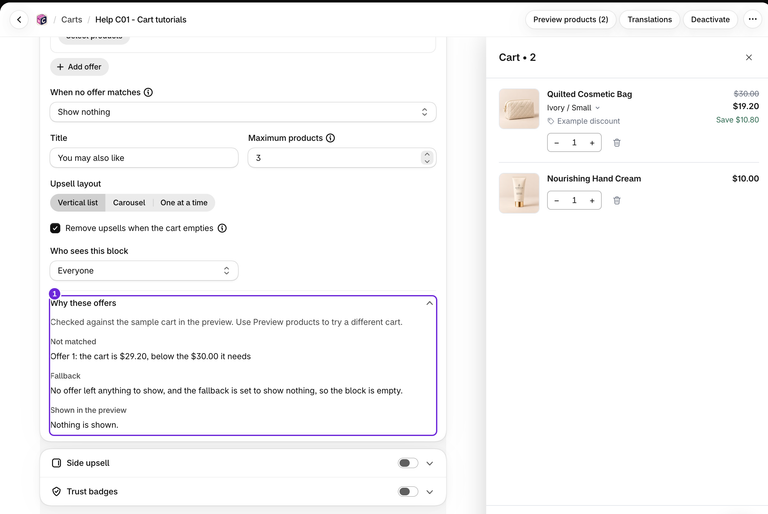Click the $10.00 hand cream price
This screenshot has height=514, width=768.
[745, 179]
